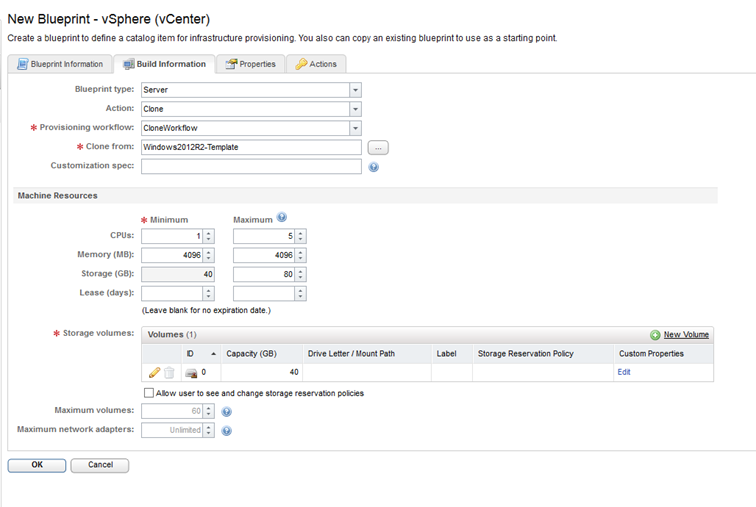Viewport: 756px width, 507px height.
Task: Expand the Action dropdown
Action: 355,109
